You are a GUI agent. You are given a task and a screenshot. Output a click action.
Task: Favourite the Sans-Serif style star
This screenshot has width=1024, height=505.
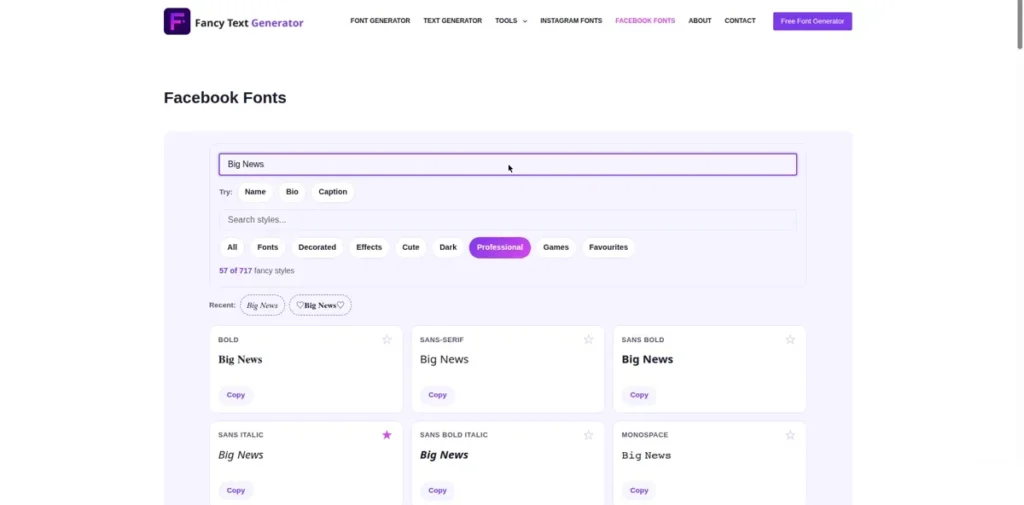(588, 340)
